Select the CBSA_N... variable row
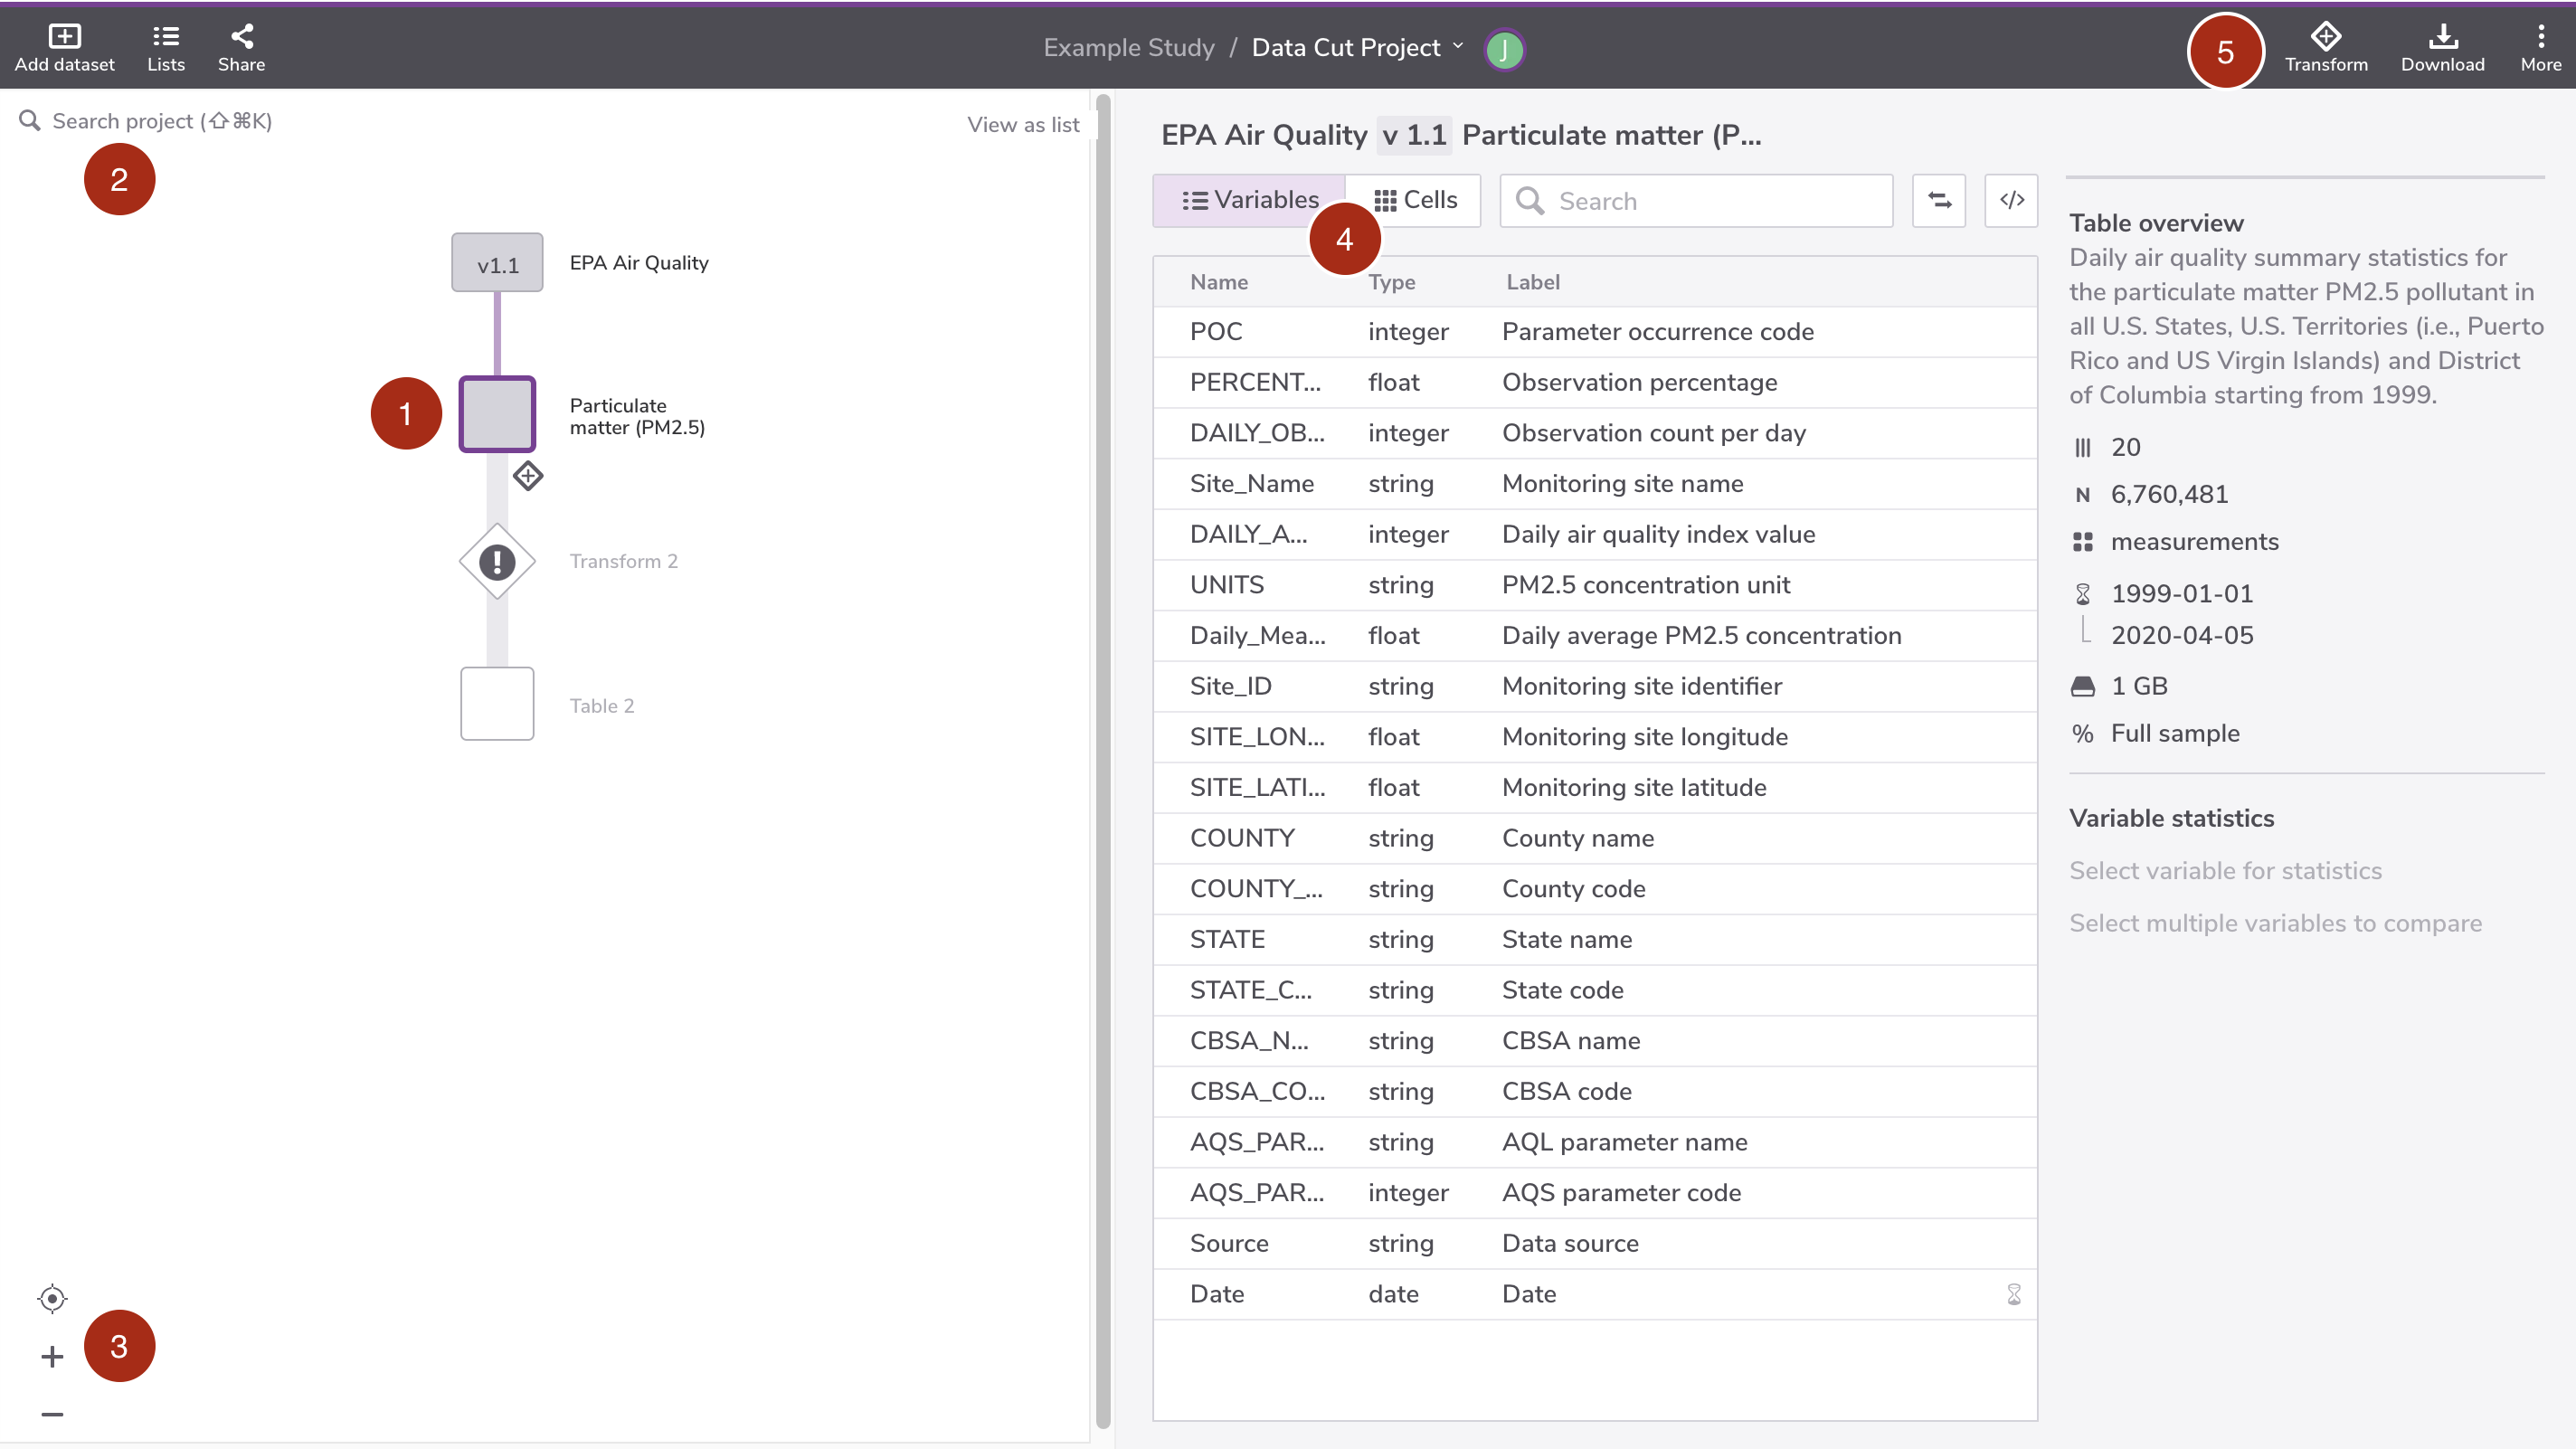Viewport: 2576px width, 1449px height. pyautogui.click(x=1595, y=1041)
